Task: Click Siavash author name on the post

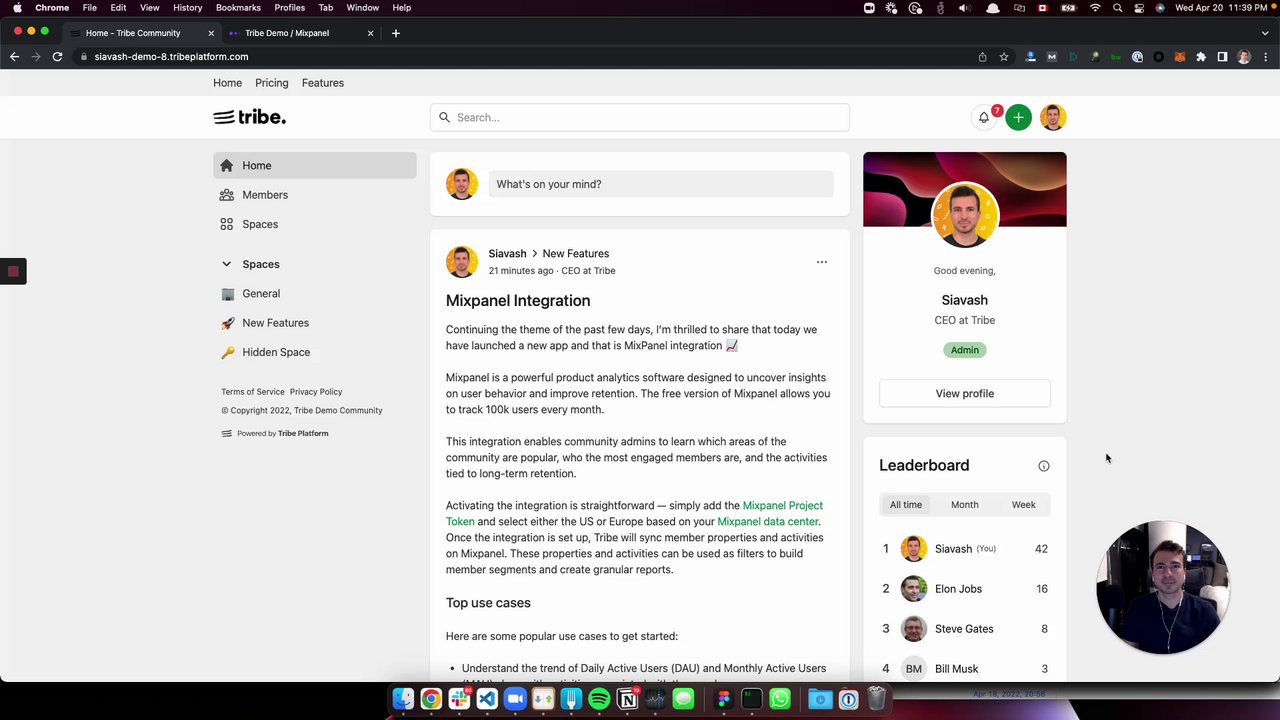Action: point(507,254)
